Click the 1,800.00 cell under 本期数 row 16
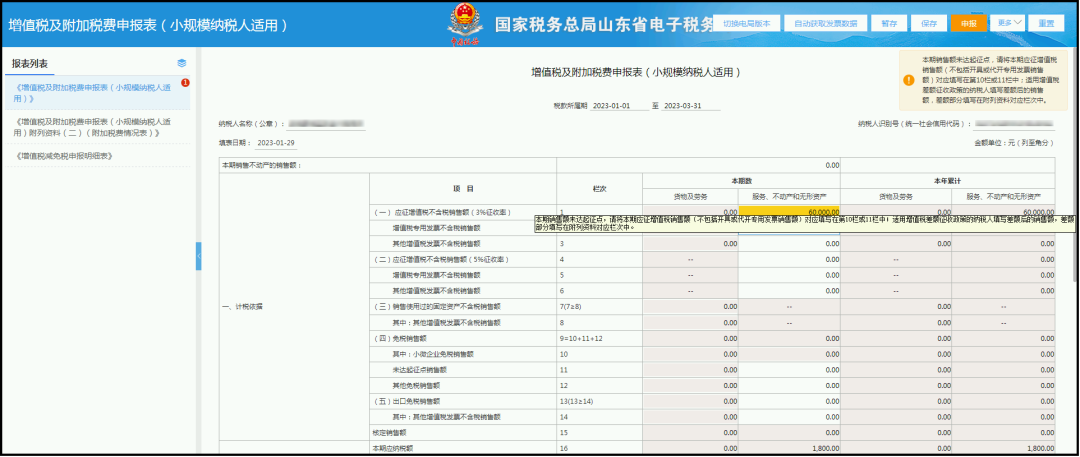Screen dimensions: 1080x457 [789, 449]
